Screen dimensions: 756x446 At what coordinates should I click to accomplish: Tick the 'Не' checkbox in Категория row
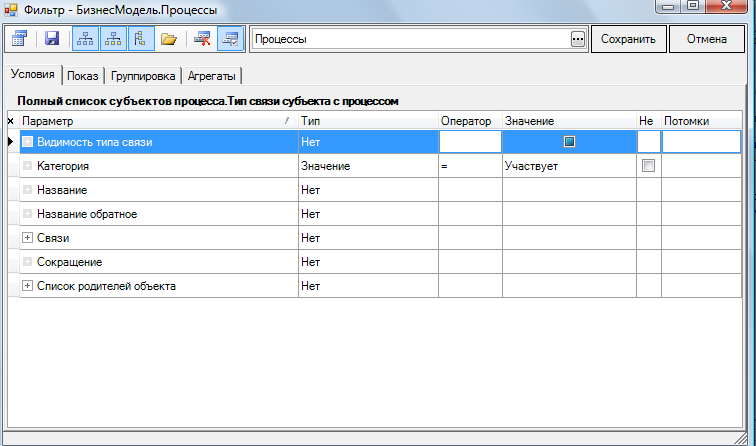pos(648,166)
